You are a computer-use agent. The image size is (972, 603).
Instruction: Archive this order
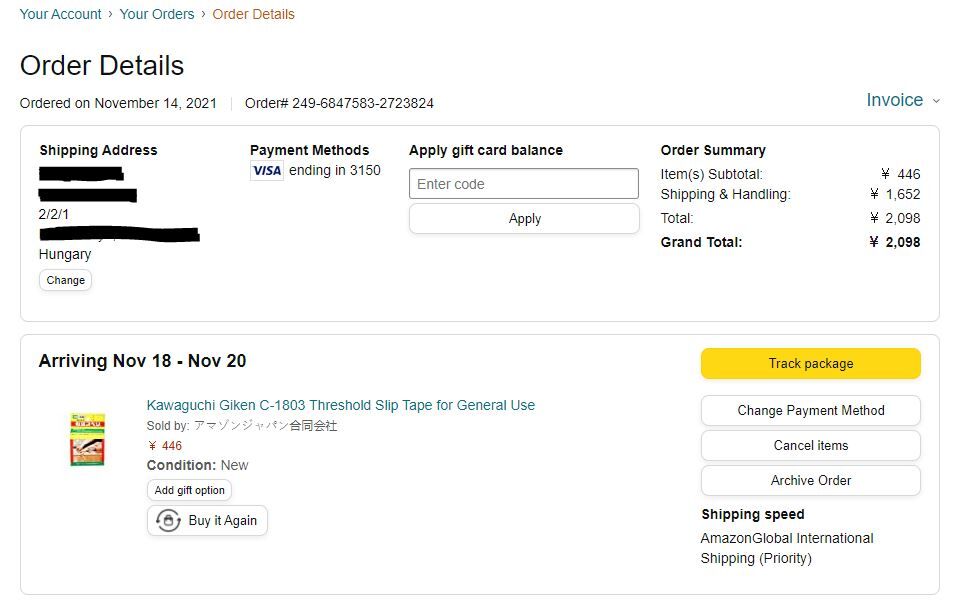[x=810, y=480]
